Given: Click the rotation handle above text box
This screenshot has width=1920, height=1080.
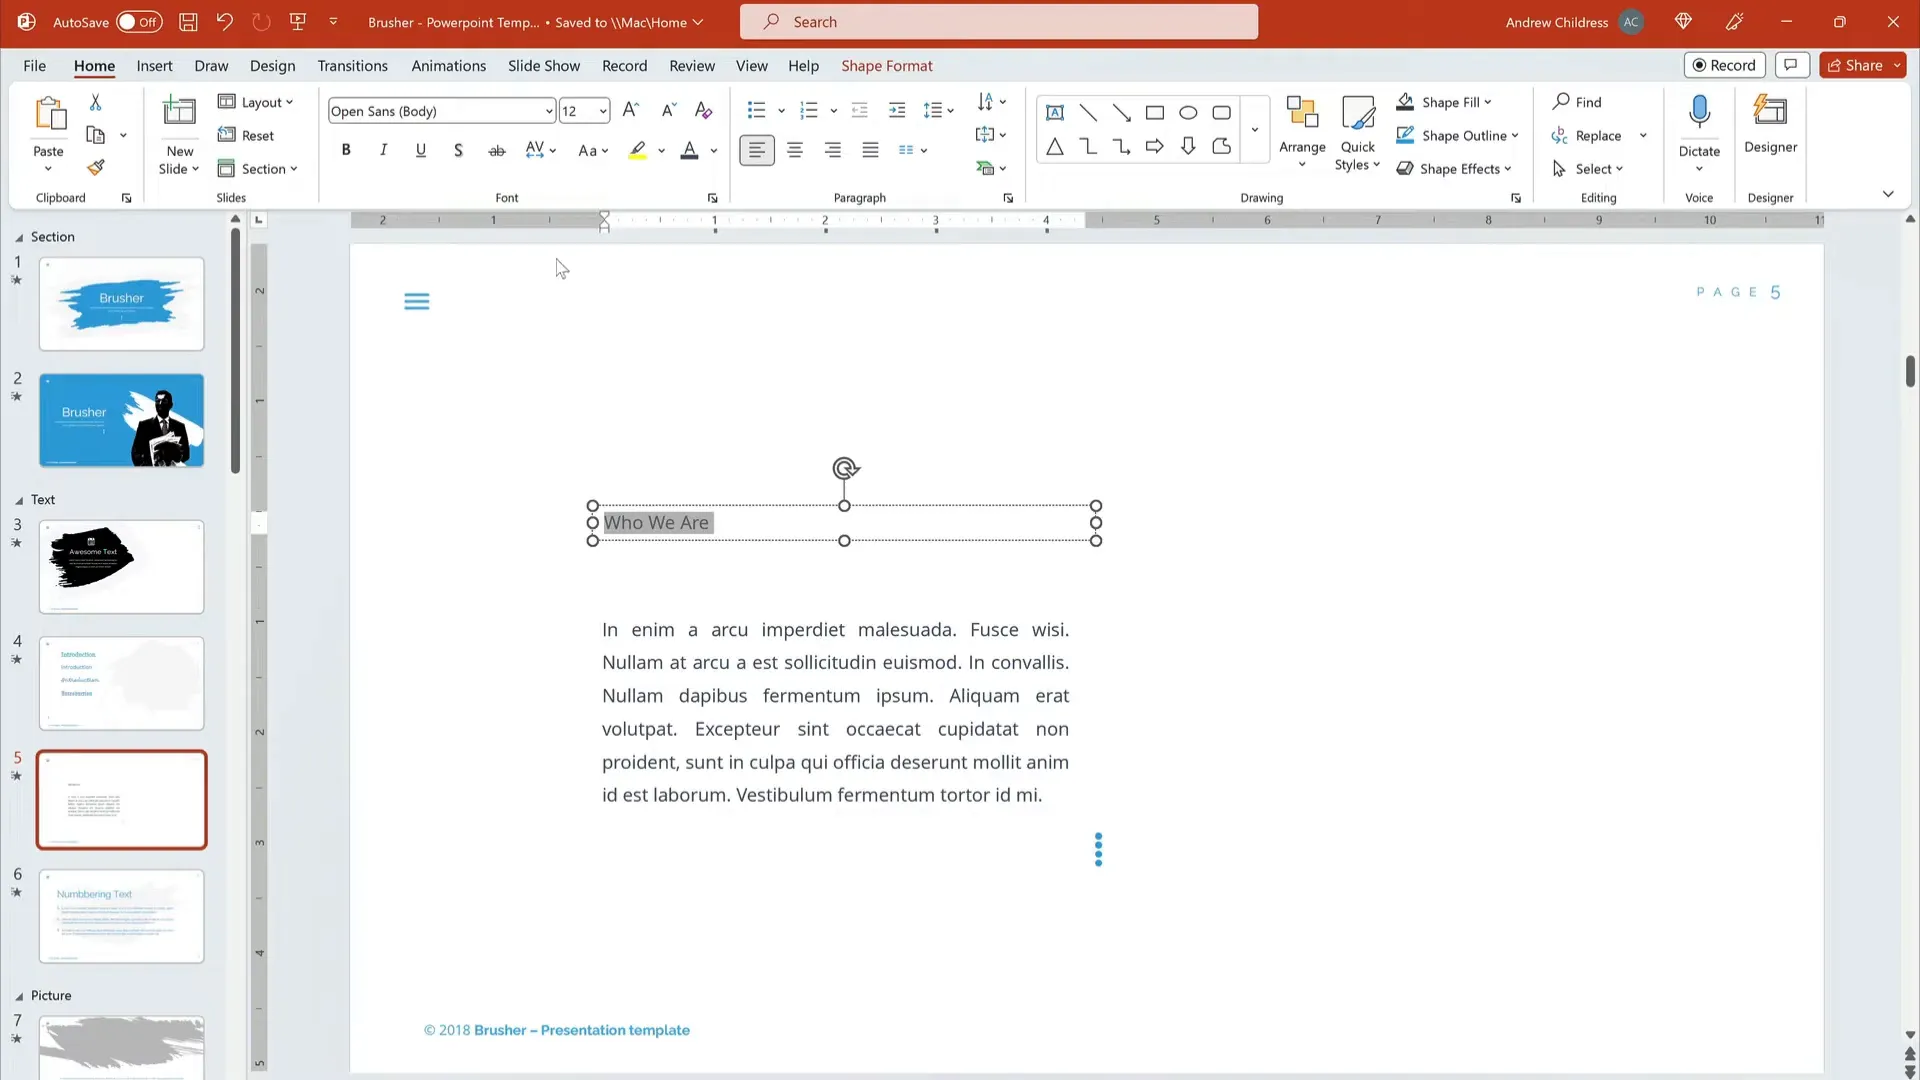Looking at the screenshot, I should tap(845, 468).
